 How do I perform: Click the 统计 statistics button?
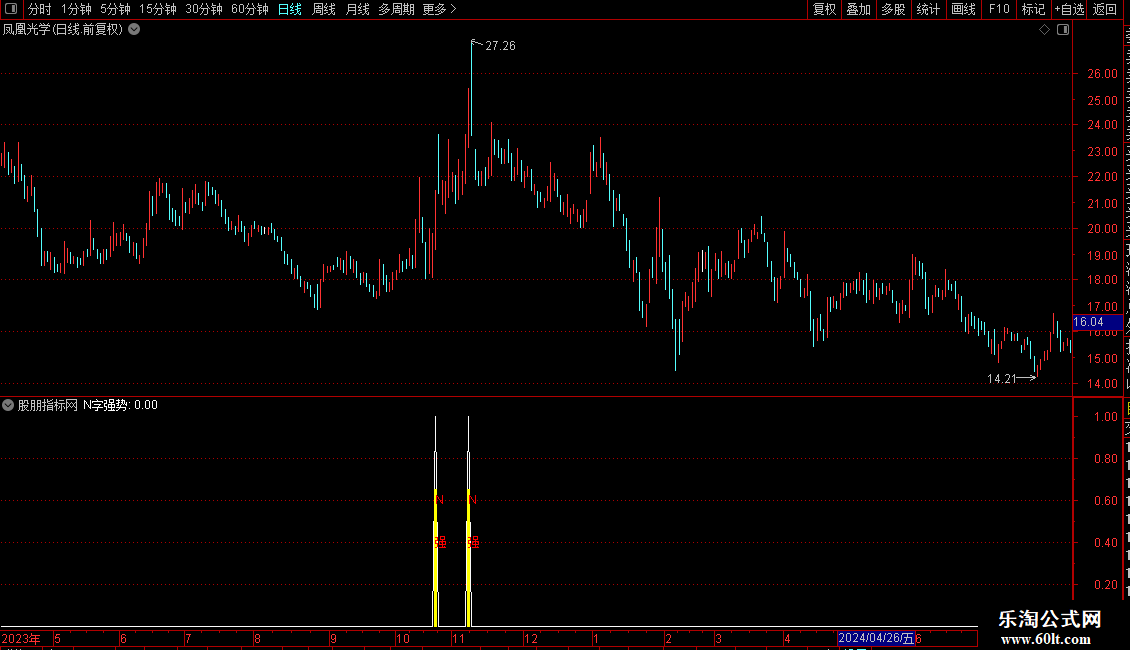pos(928,9)
